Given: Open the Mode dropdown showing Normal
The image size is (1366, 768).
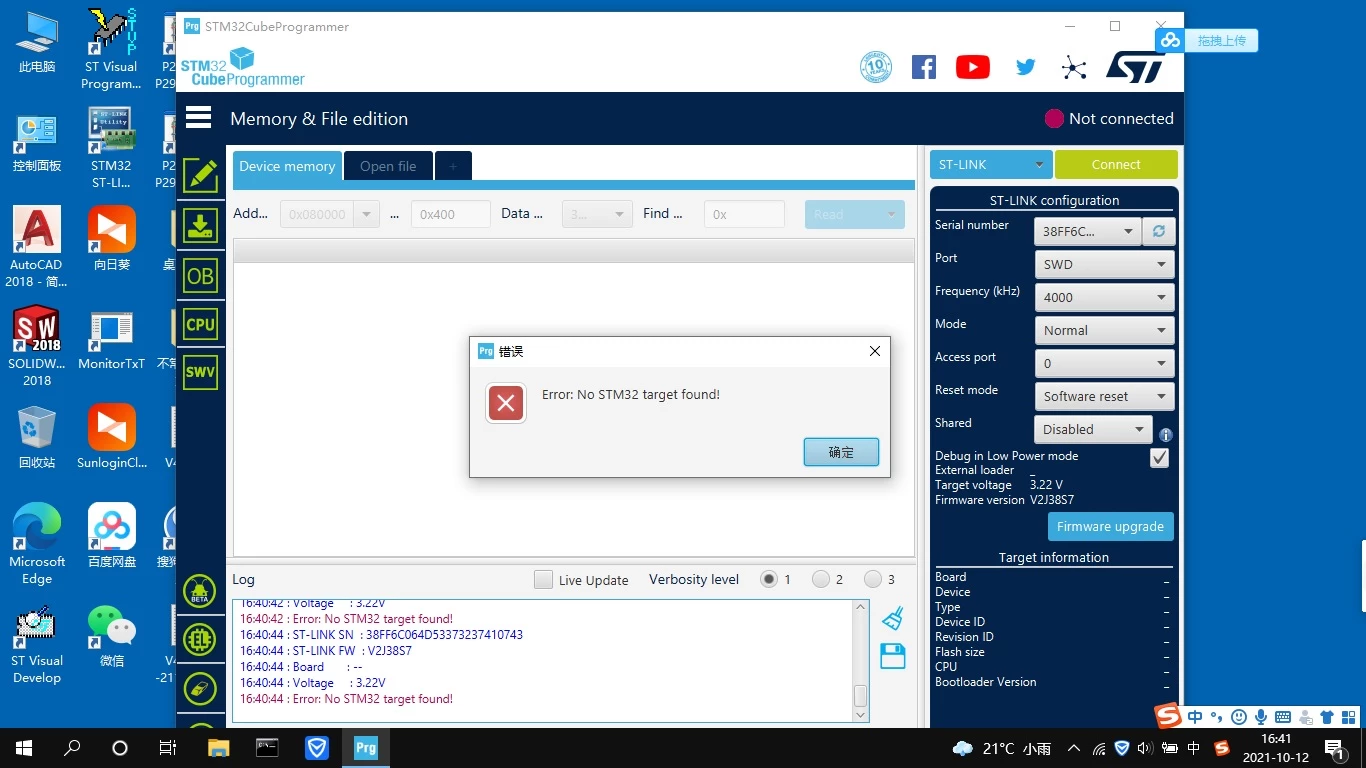Looking at the screenshot, I should [1104, 330].
